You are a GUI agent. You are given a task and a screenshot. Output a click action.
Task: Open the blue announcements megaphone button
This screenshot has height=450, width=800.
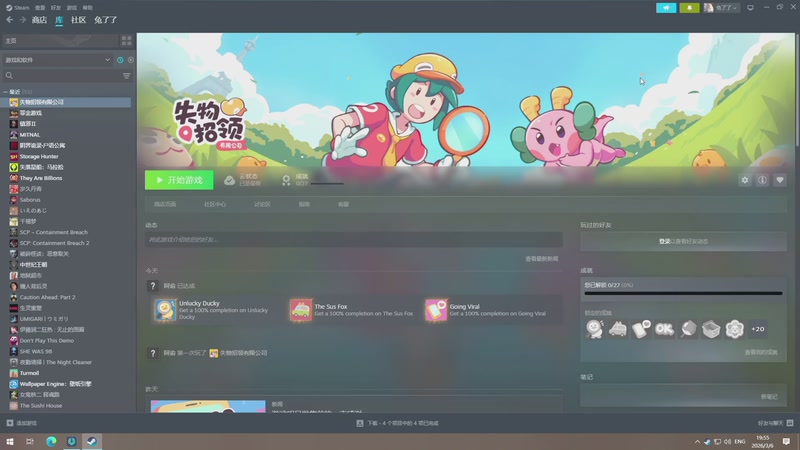point(666,8)
